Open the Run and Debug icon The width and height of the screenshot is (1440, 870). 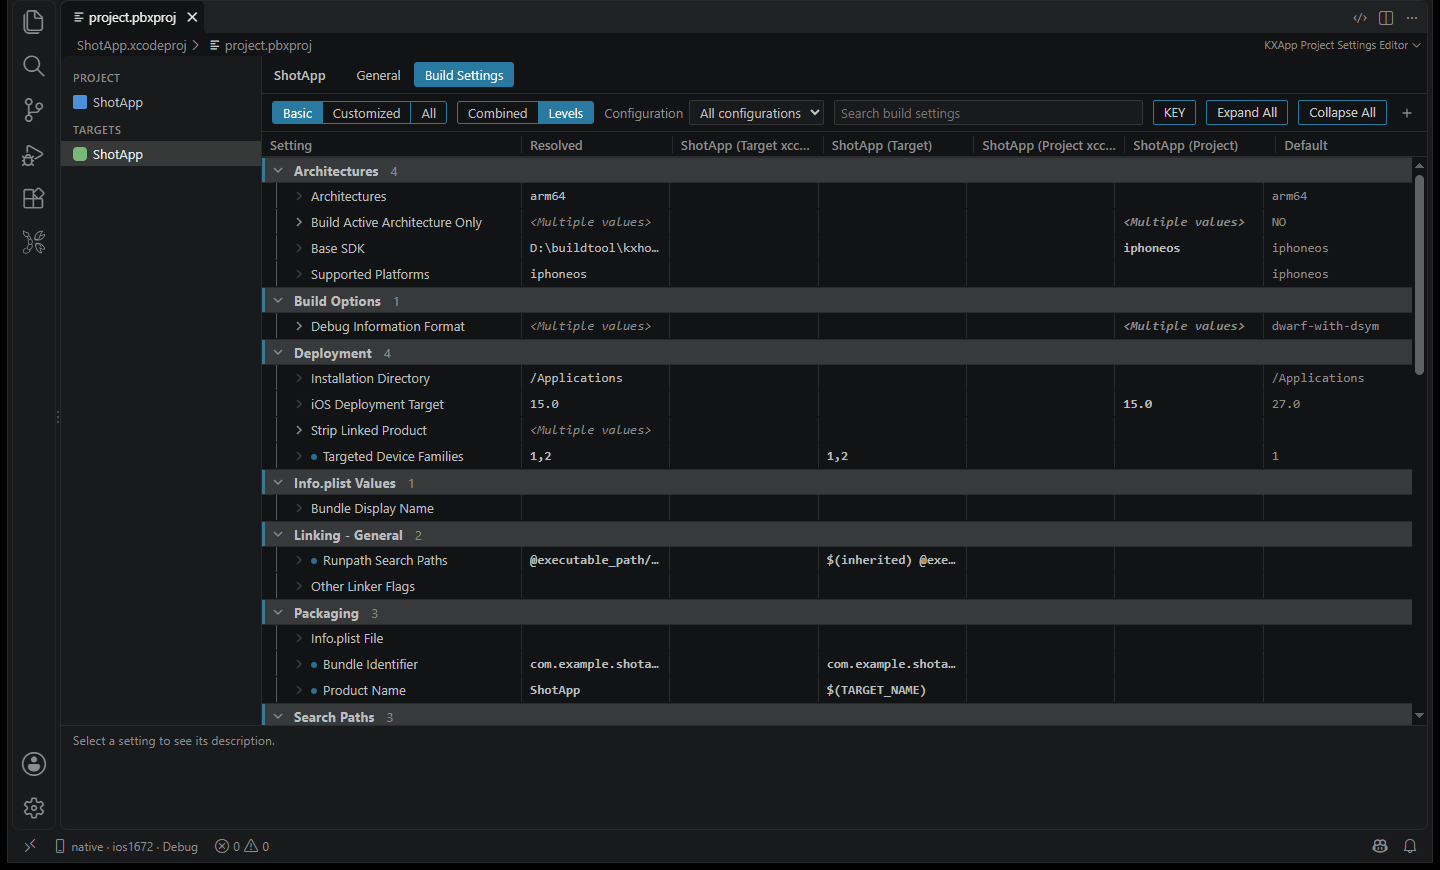pyautogui.click(x=33, y=155)
